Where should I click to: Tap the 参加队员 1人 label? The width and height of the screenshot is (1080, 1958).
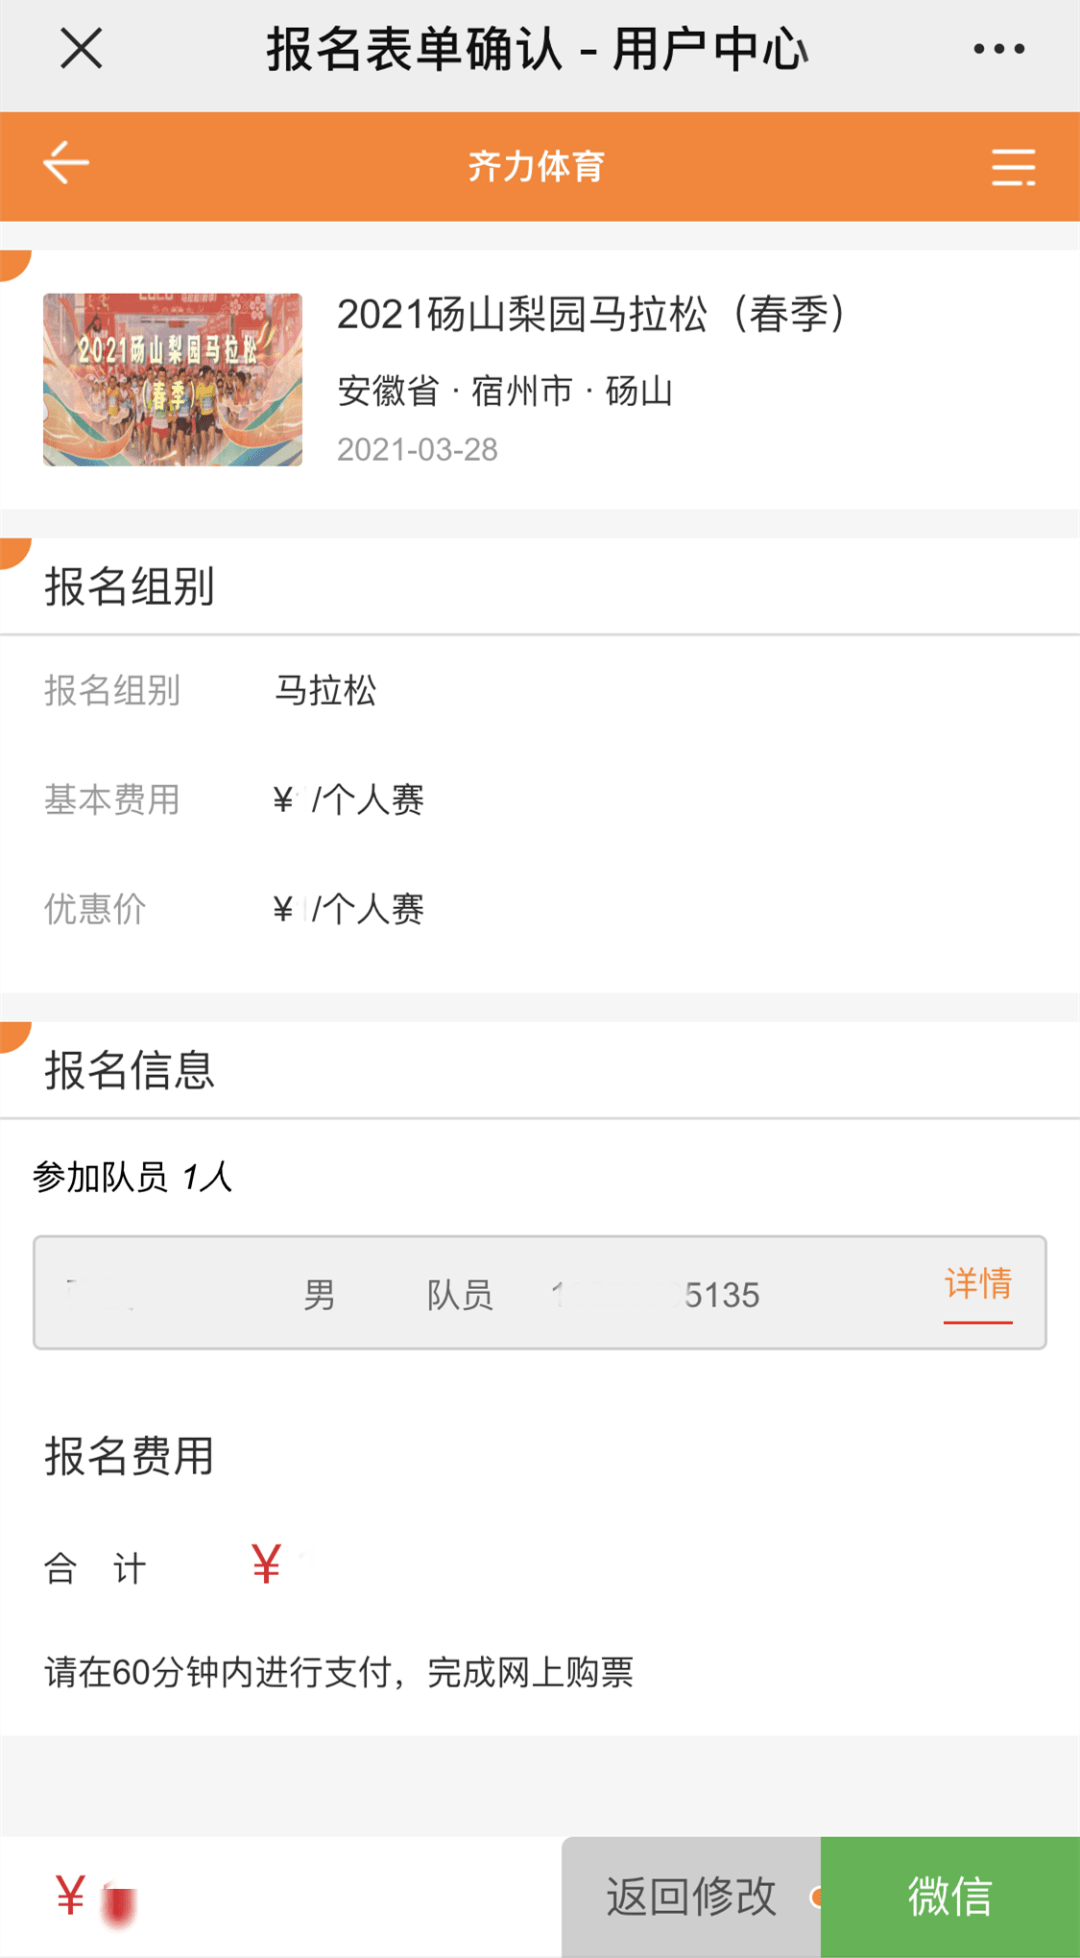click(133, 1177)
